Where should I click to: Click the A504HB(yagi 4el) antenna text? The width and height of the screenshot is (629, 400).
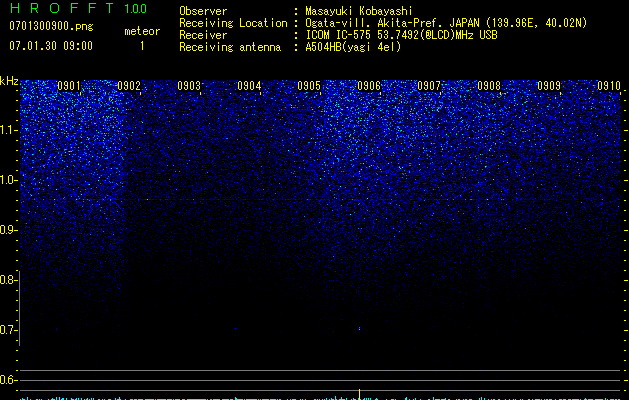(x=353, y=47)
